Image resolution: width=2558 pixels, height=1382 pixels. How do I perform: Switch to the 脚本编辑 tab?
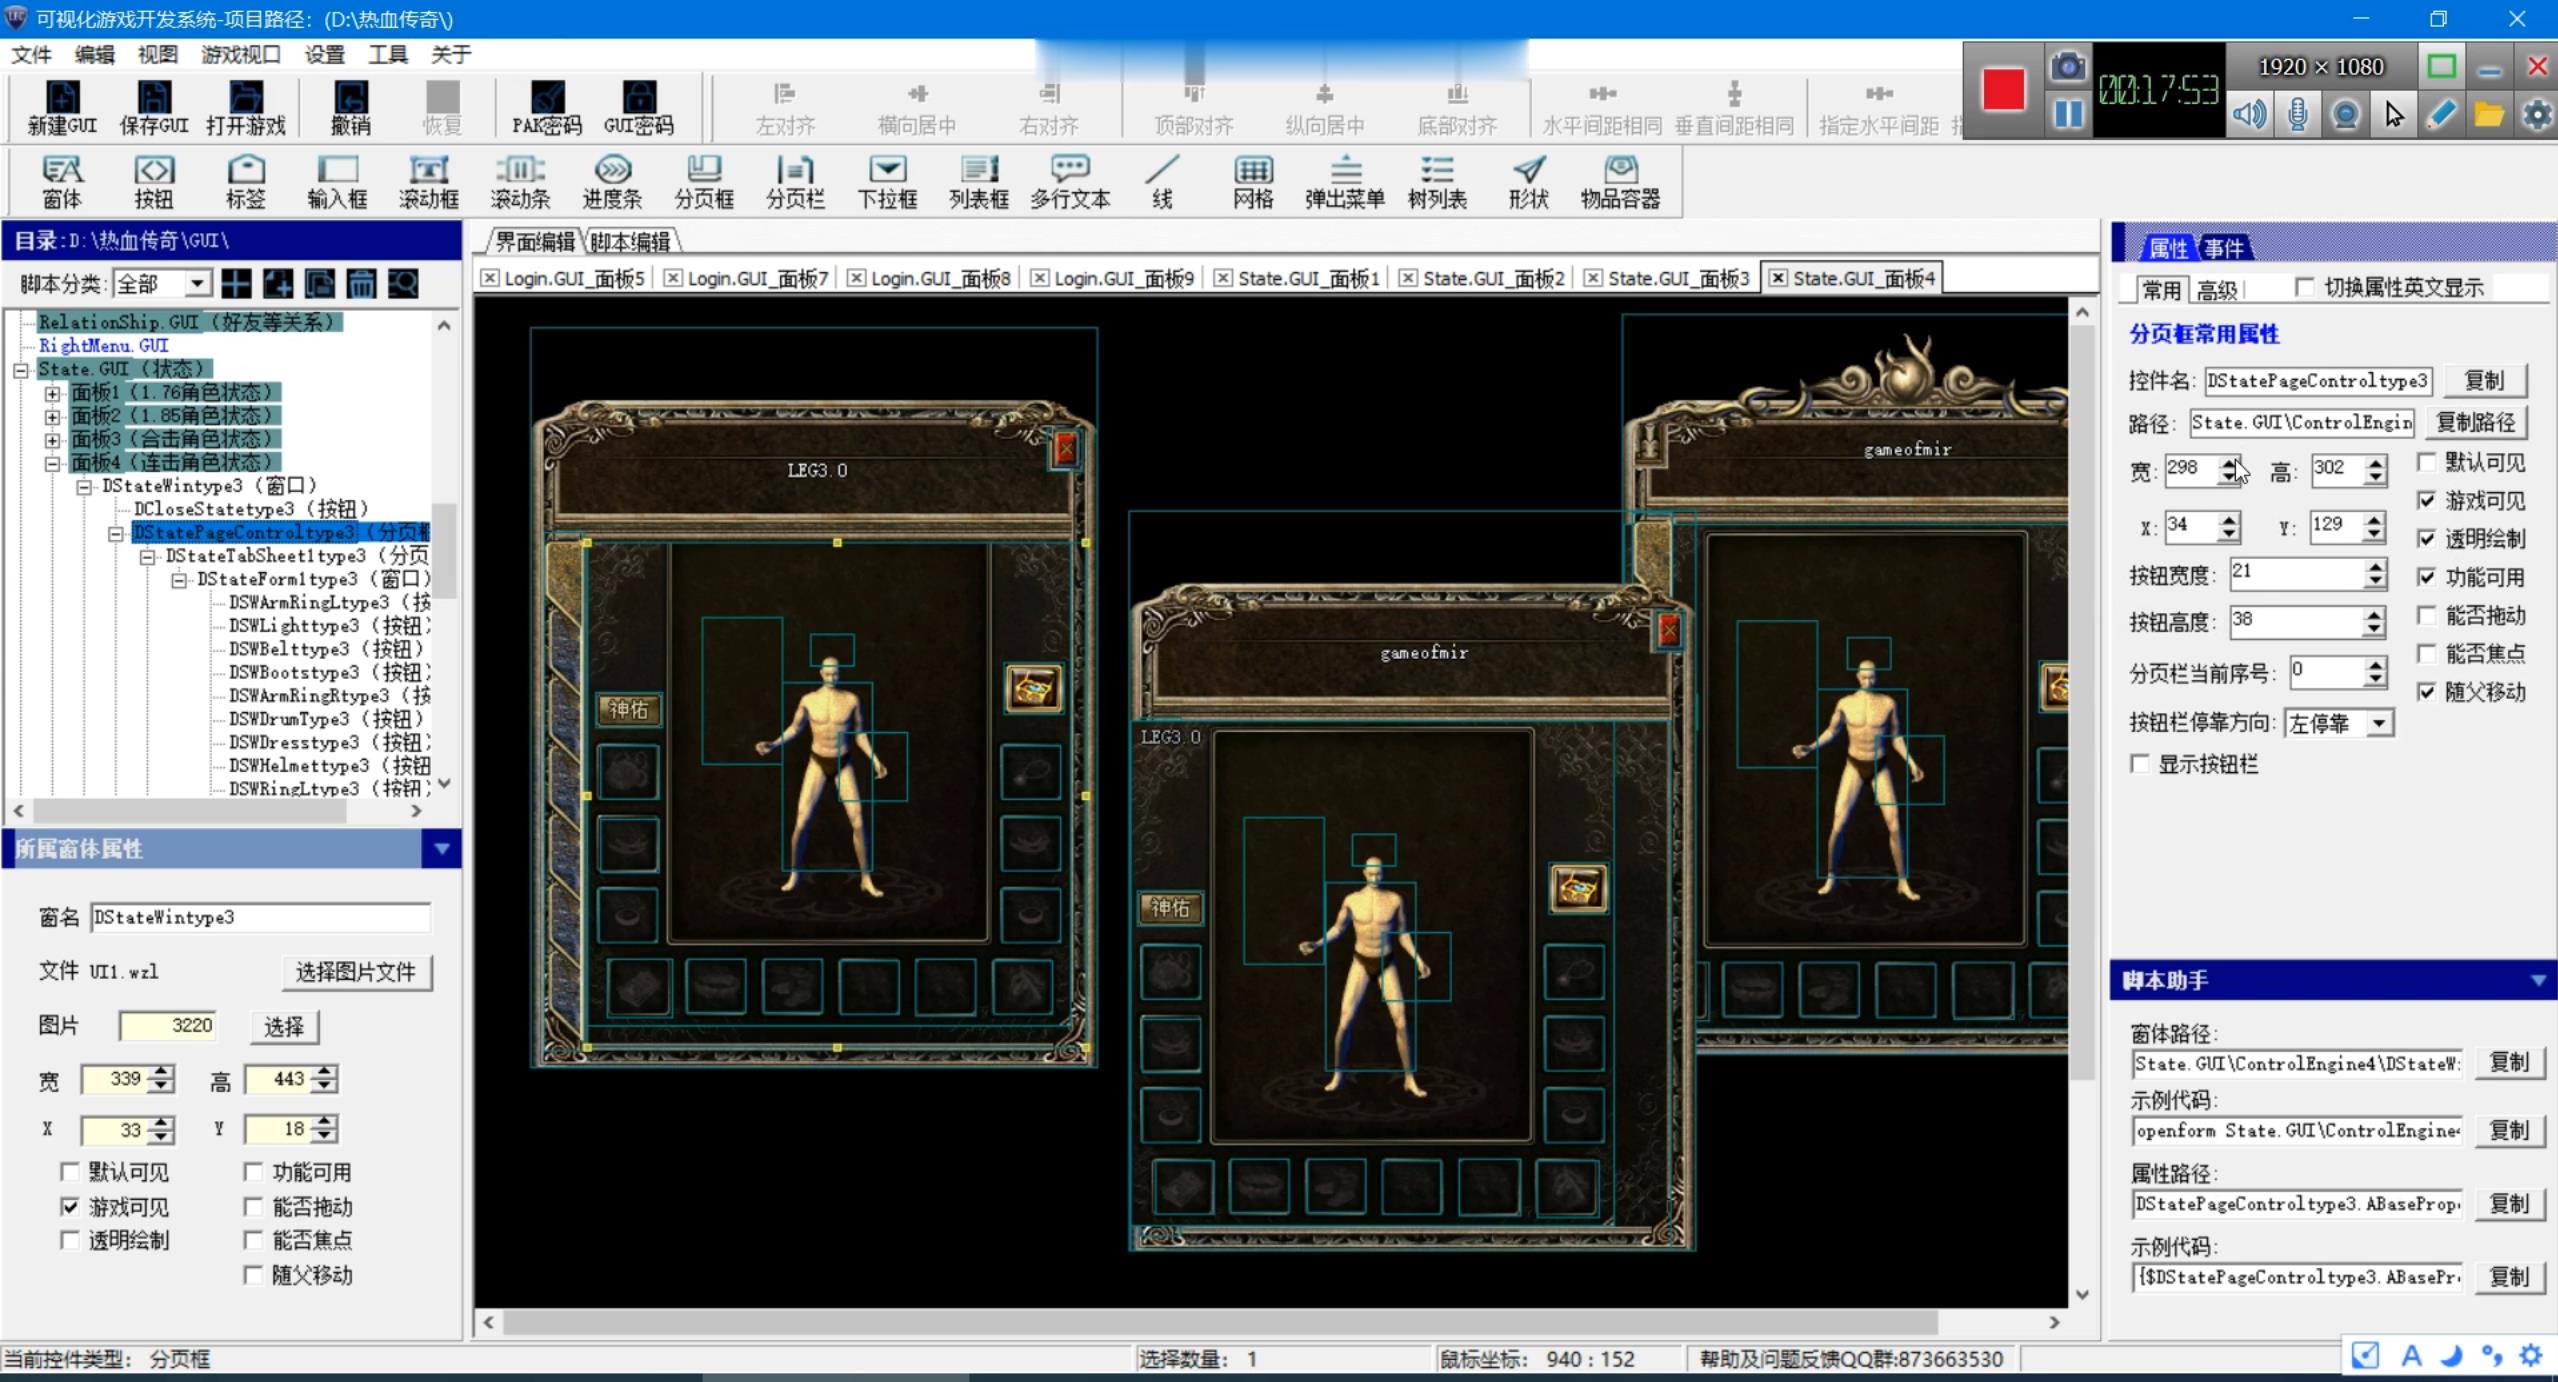(630, 241)
